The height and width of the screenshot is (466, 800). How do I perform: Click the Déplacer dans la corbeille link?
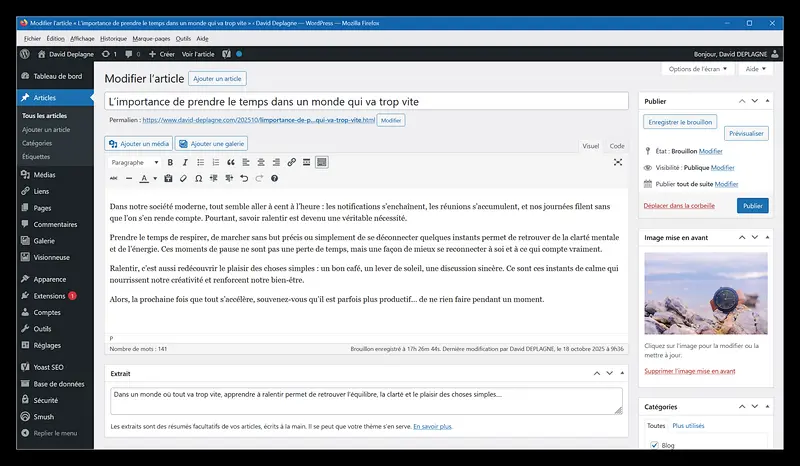point(678,205)
